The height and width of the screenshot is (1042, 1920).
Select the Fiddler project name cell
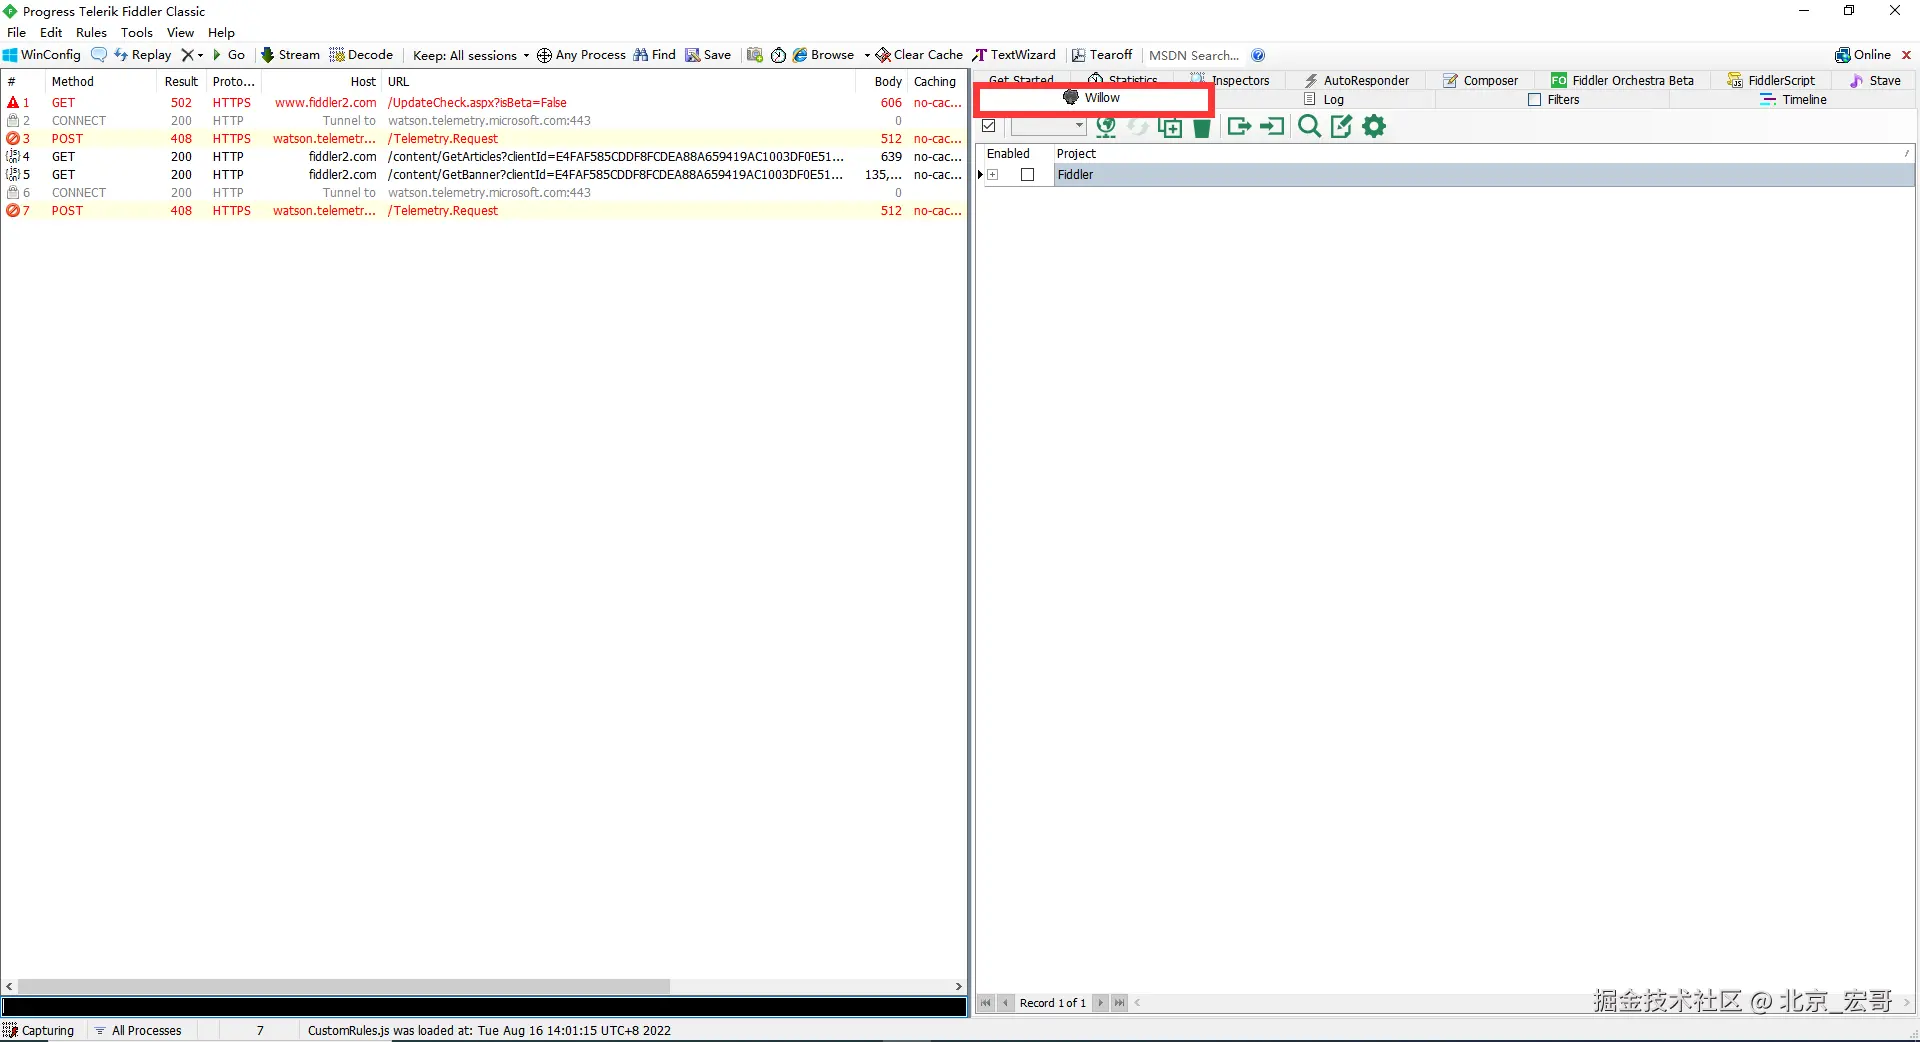click(x=1484, y=175)
